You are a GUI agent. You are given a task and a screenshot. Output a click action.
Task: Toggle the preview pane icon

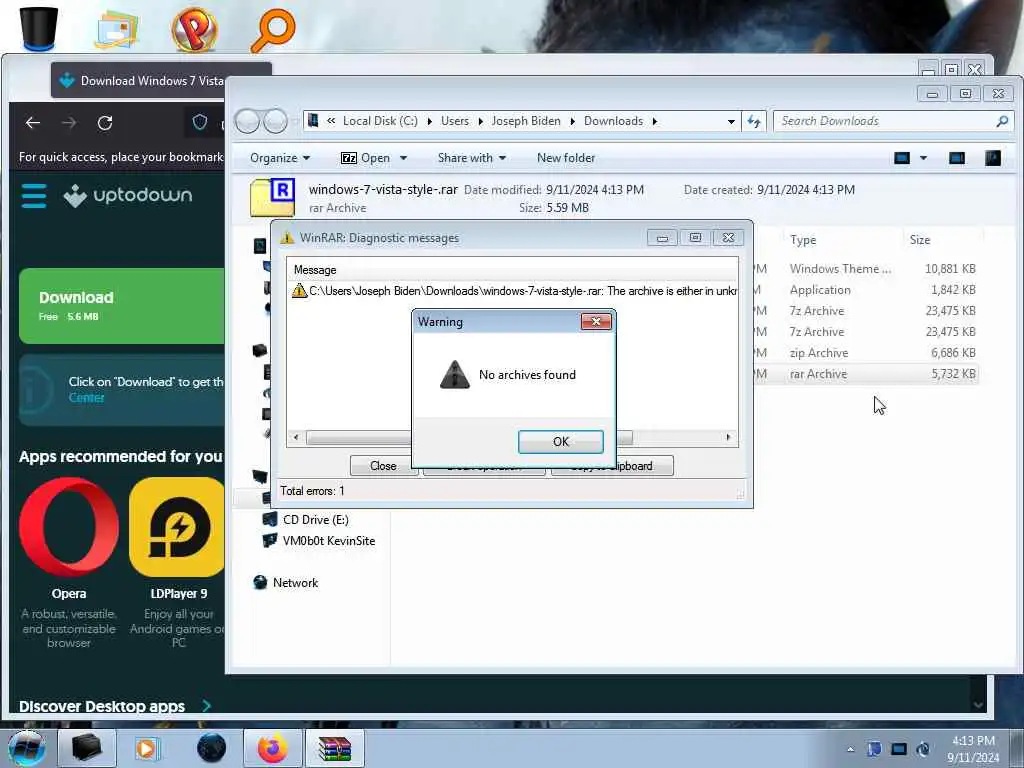(x=957, y=158)
